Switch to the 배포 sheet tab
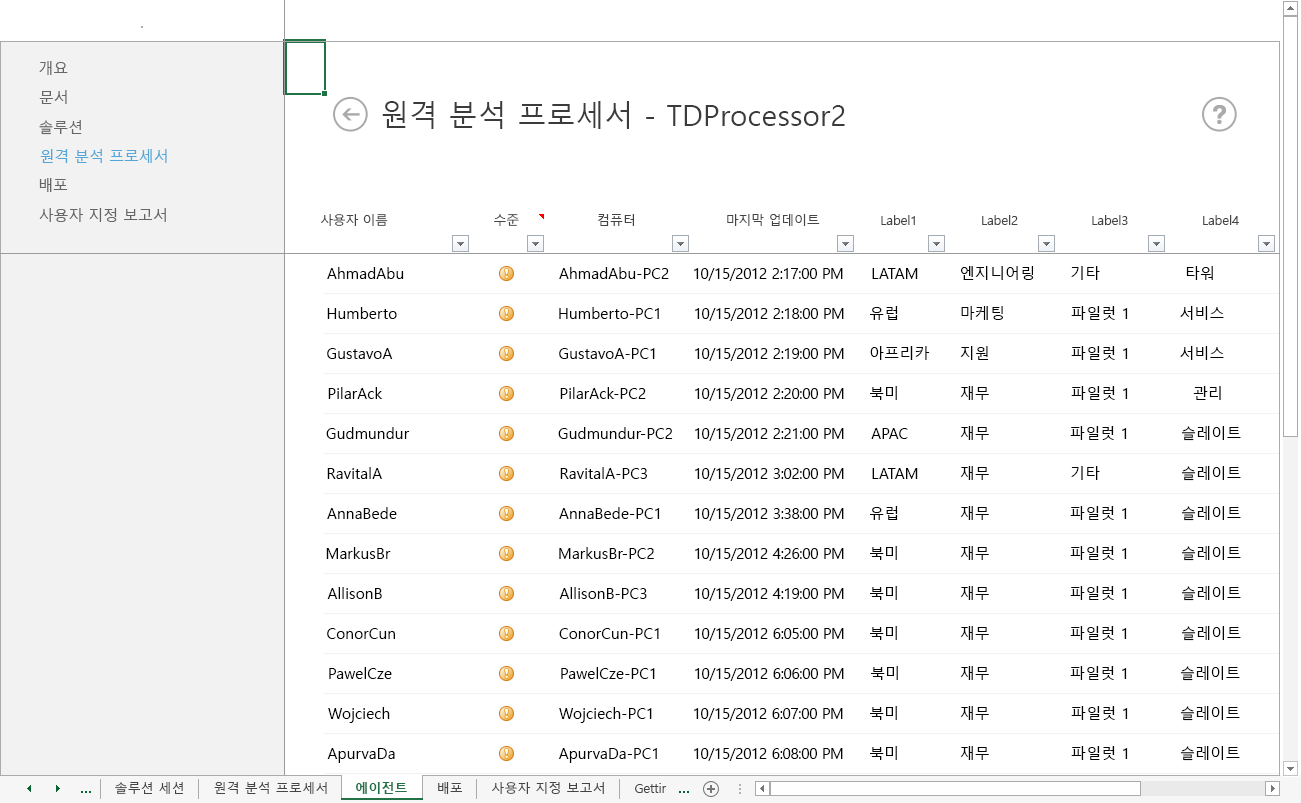Screen dimensions: 1301x803 click(450, 788)
